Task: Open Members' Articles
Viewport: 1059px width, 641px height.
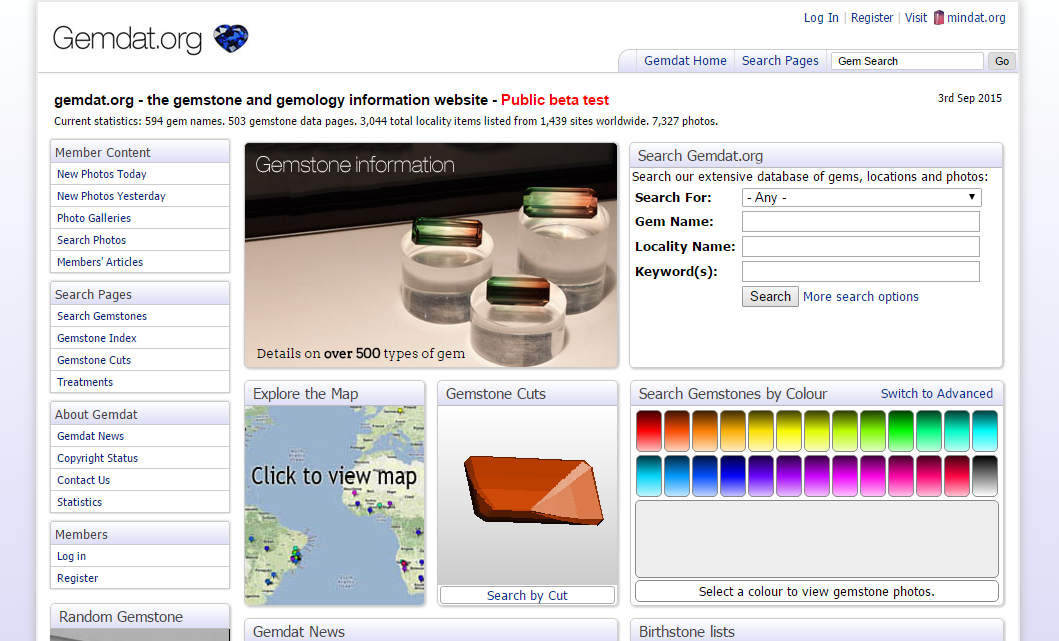Action: pyautogui.click(x=100, y=262)
